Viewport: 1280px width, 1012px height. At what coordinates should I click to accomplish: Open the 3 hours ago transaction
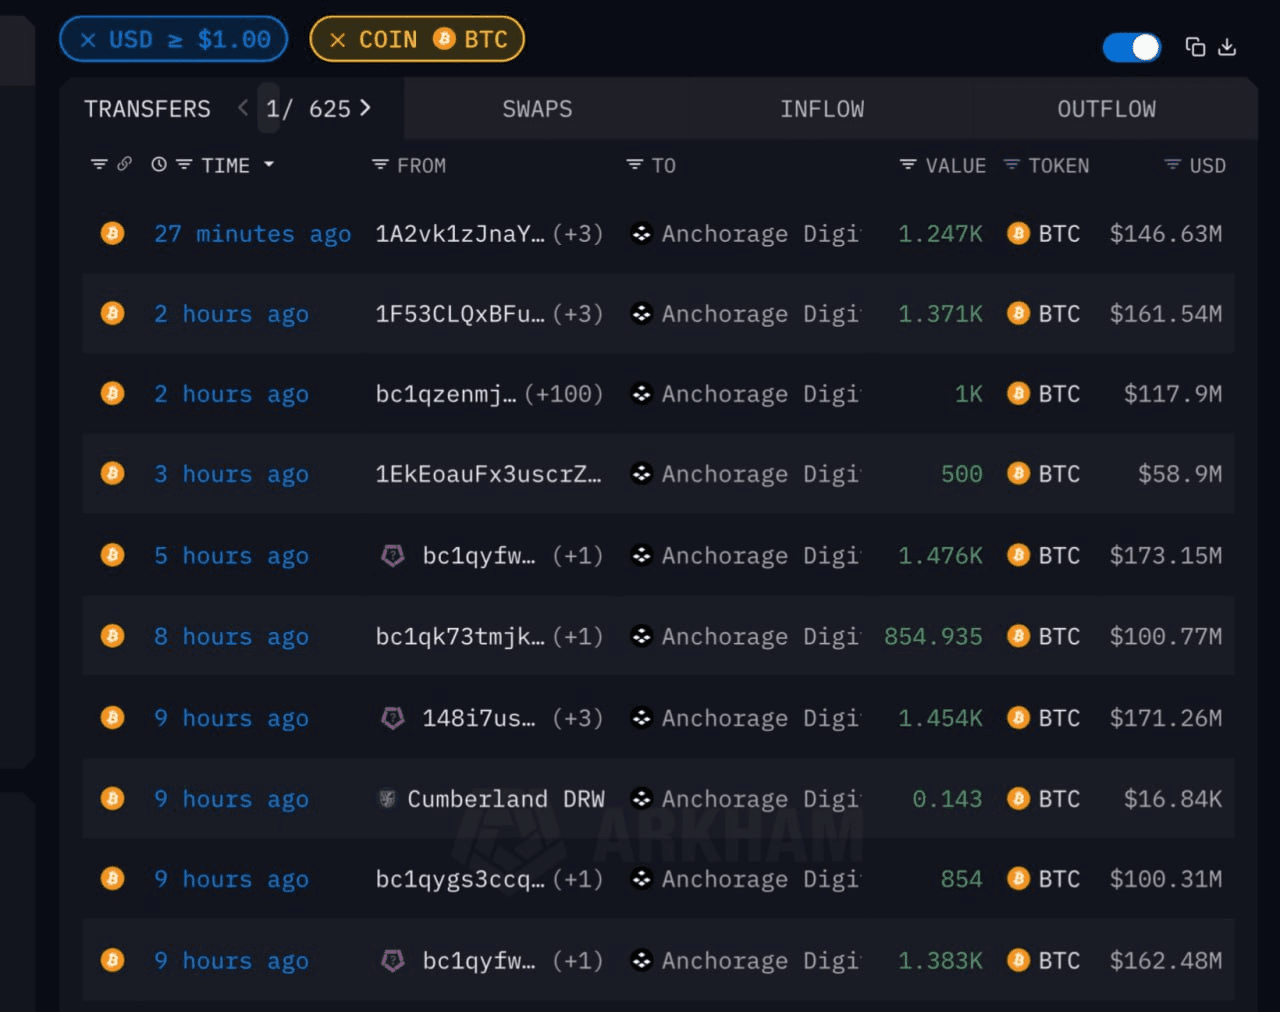(231, 474)
